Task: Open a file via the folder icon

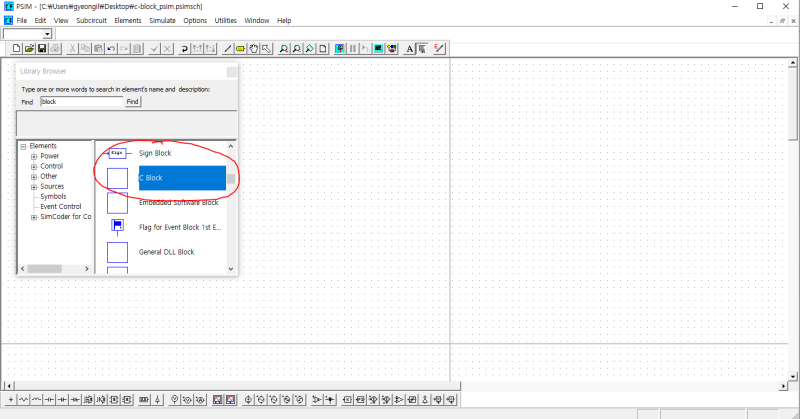Action: [29, 49]
